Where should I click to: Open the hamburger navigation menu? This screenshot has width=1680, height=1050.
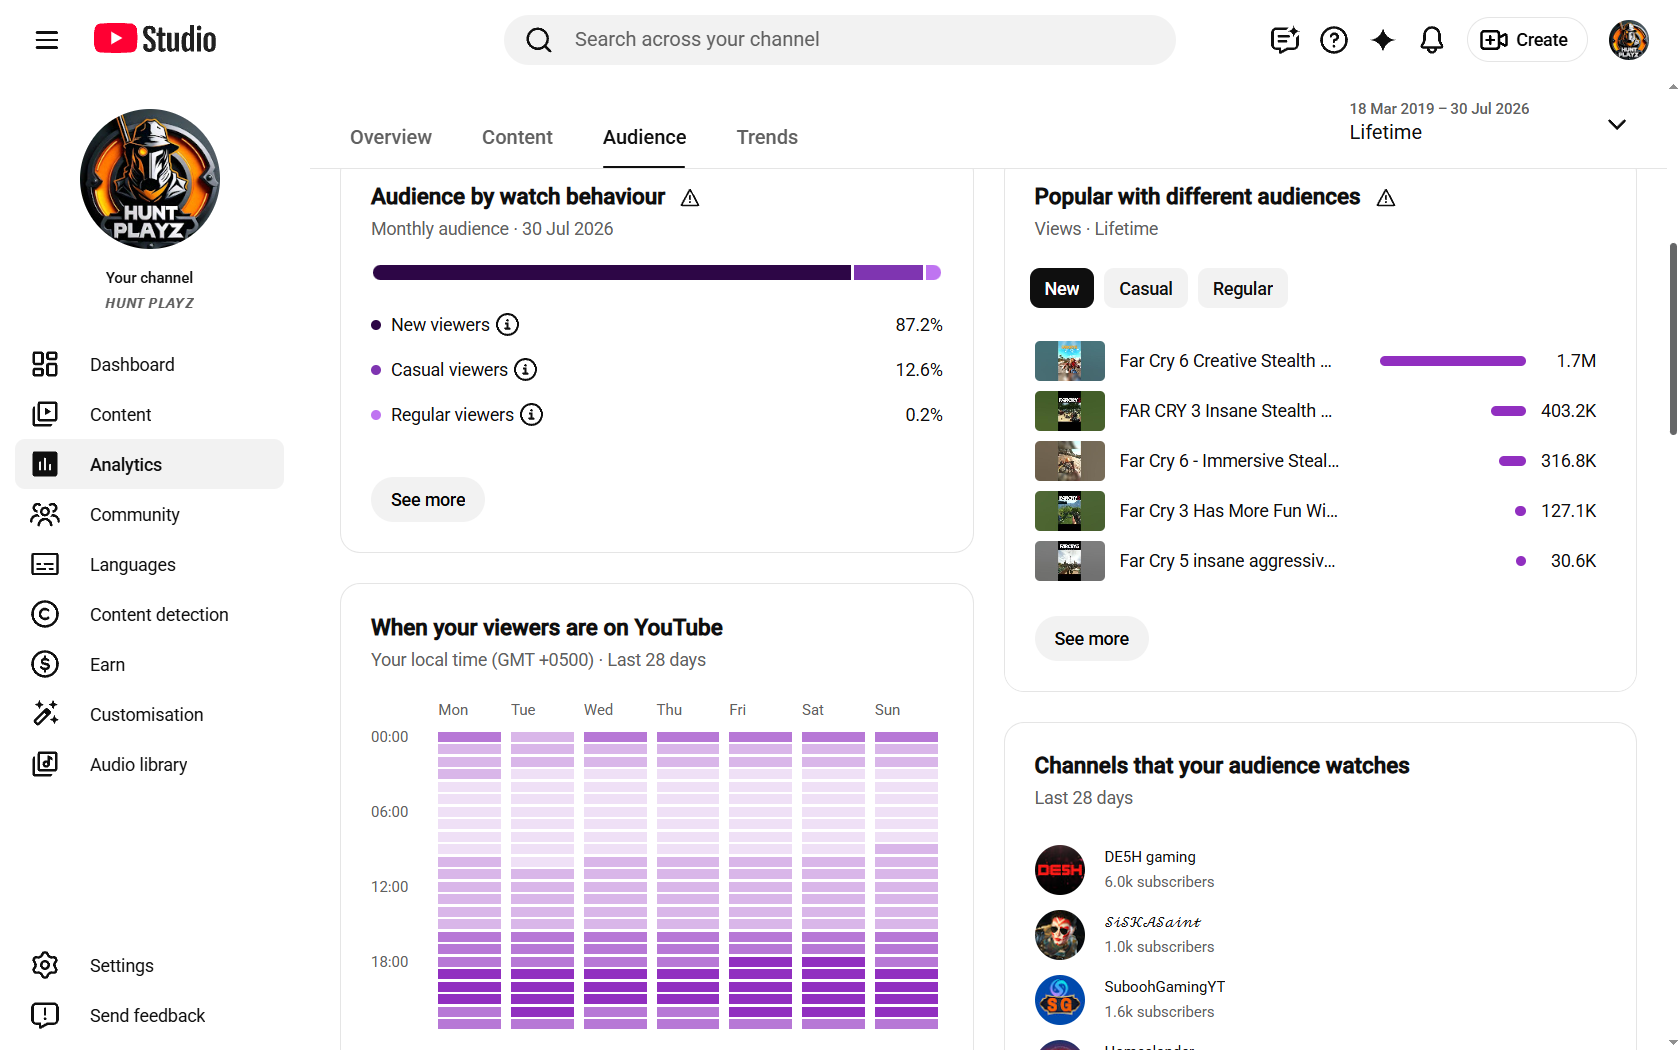[47, 40]
